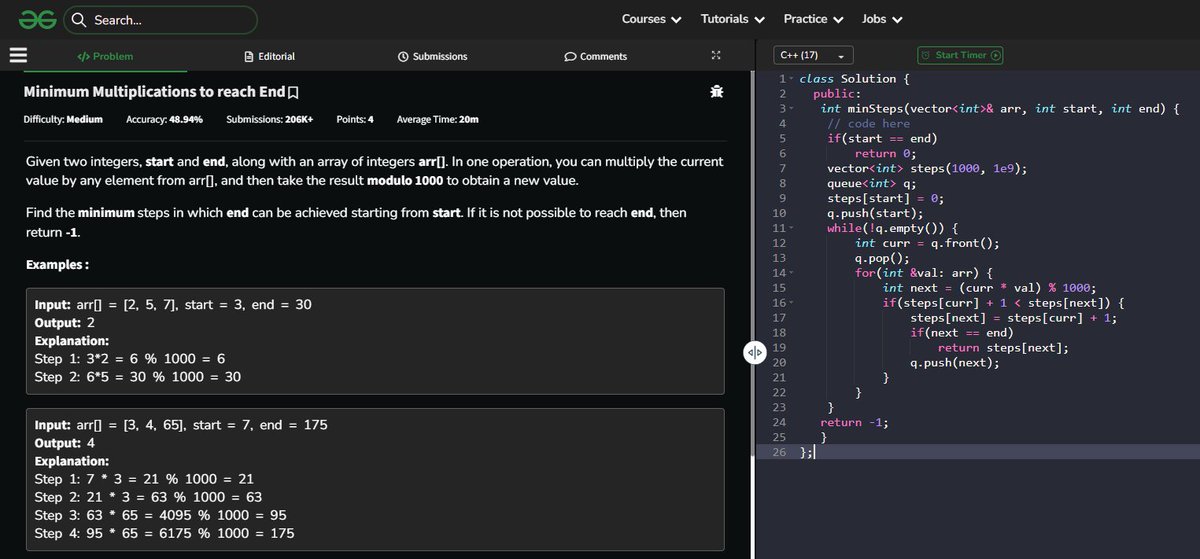Click the Start Timer button
This screenshot has width=1200, height=559.
pos(961,55)
